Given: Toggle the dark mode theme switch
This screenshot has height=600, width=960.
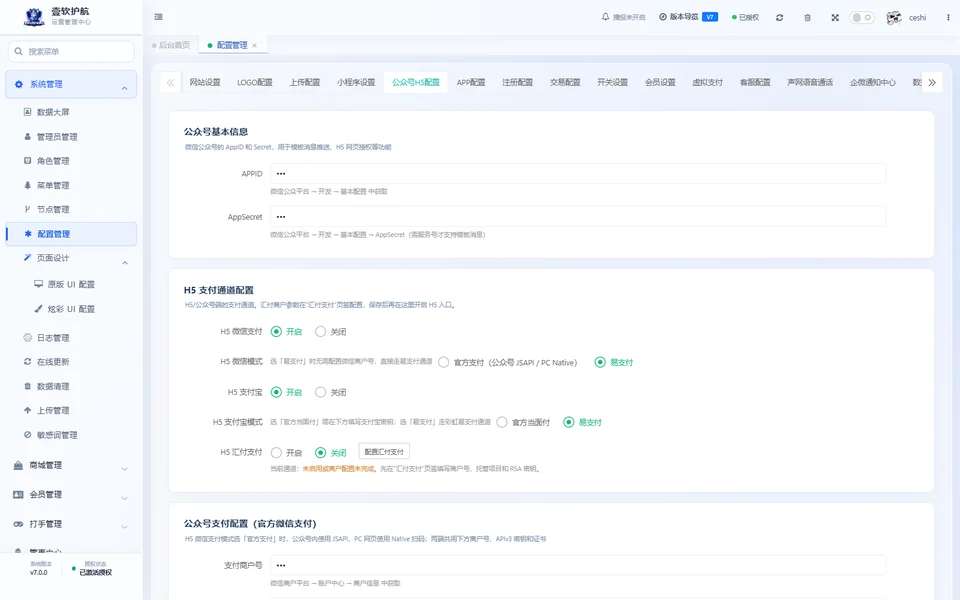Looking at the screenshot, I should [x=861, y=18].
